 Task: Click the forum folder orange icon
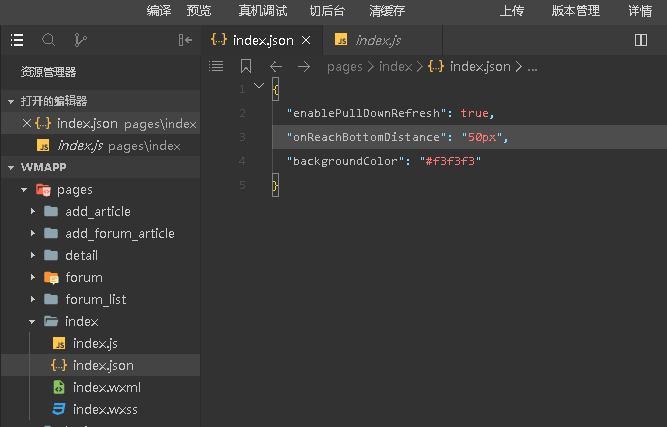(x=51, y=278)
